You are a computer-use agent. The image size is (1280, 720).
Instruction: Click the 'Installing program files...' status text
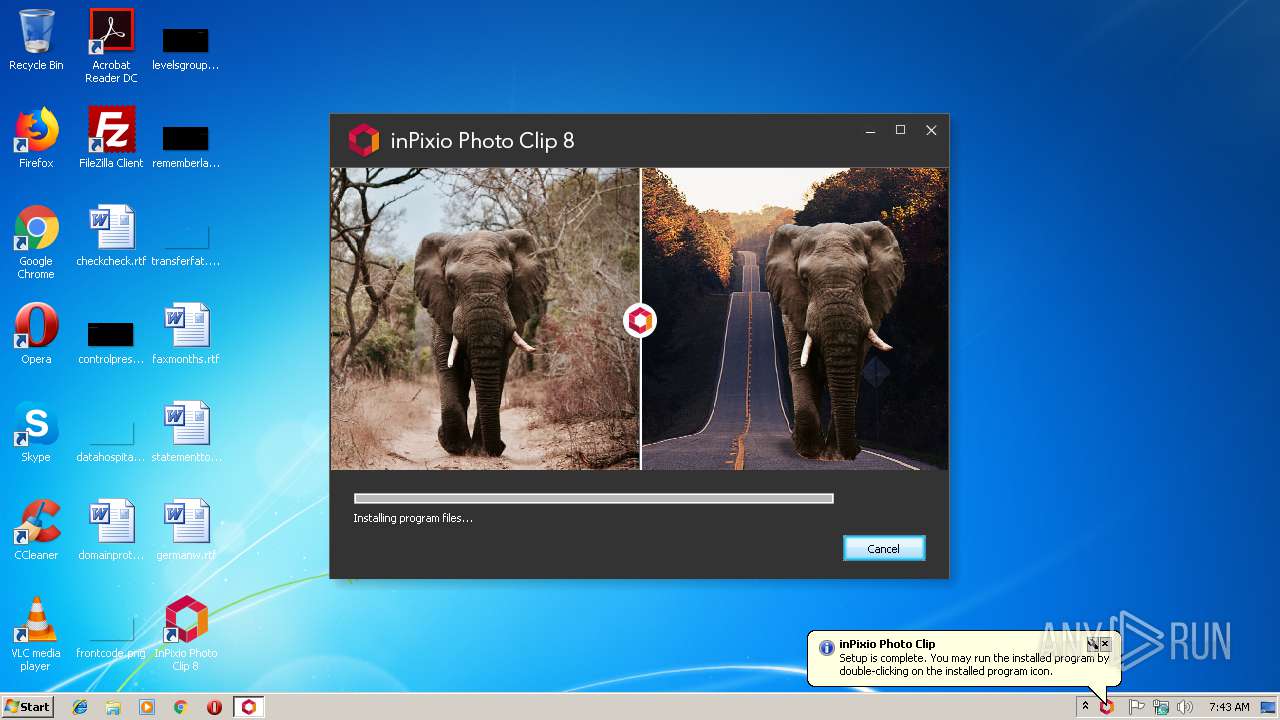tap(413, 518)
